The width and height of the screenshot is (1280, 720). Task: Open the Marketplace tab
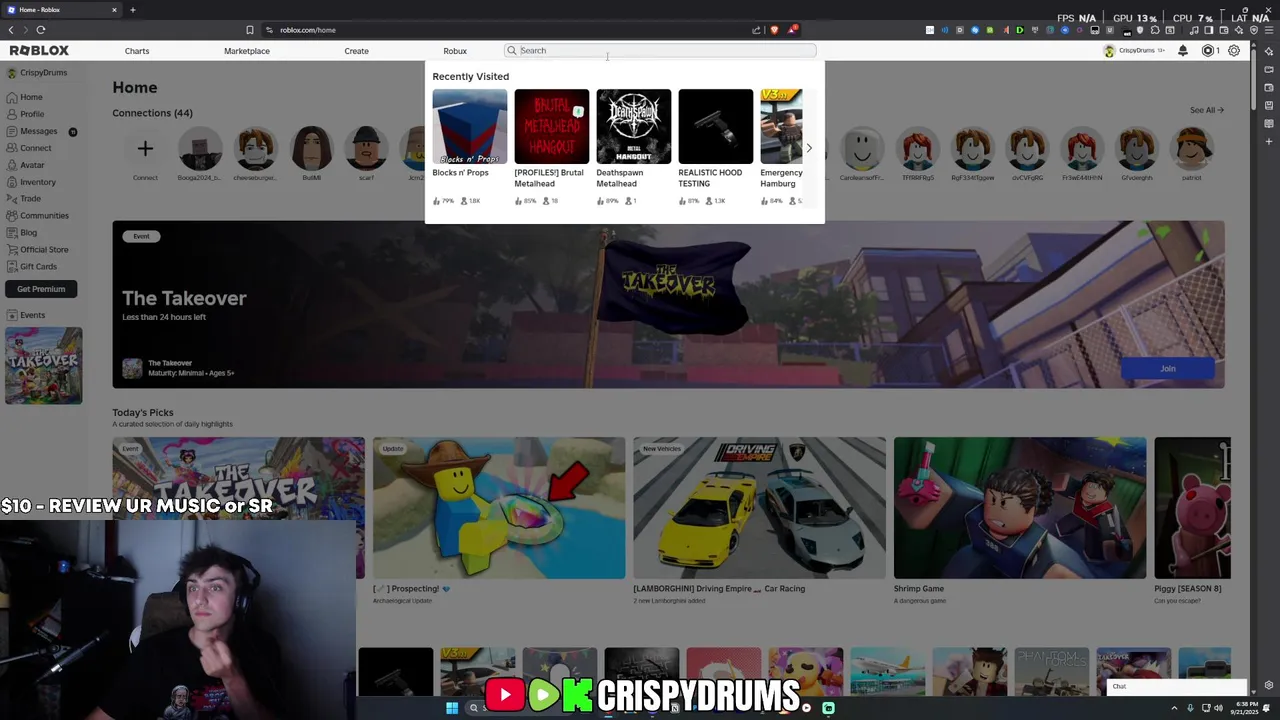pos(247,51)
